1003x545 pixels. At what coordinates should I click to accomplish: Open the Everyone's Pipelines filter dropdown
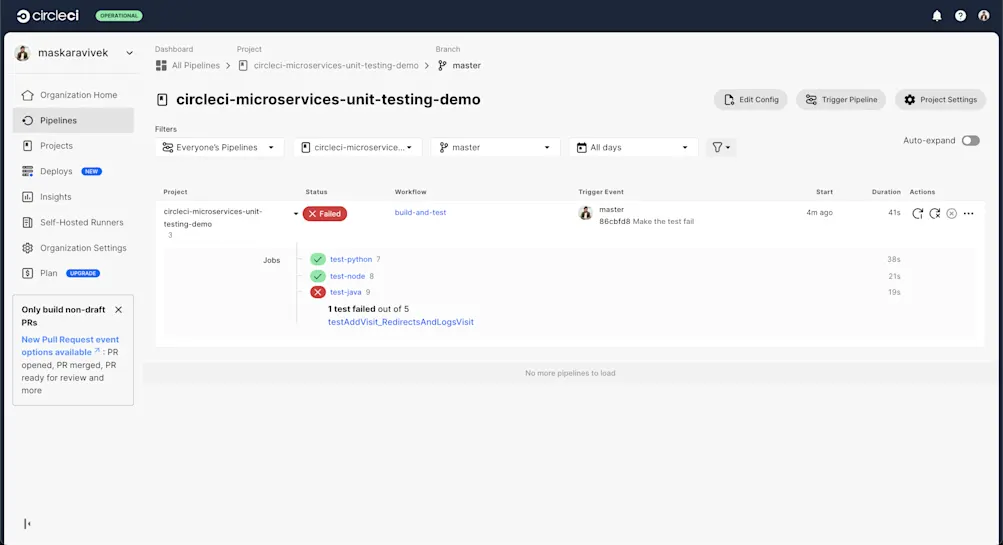click(x=219, y=147)
